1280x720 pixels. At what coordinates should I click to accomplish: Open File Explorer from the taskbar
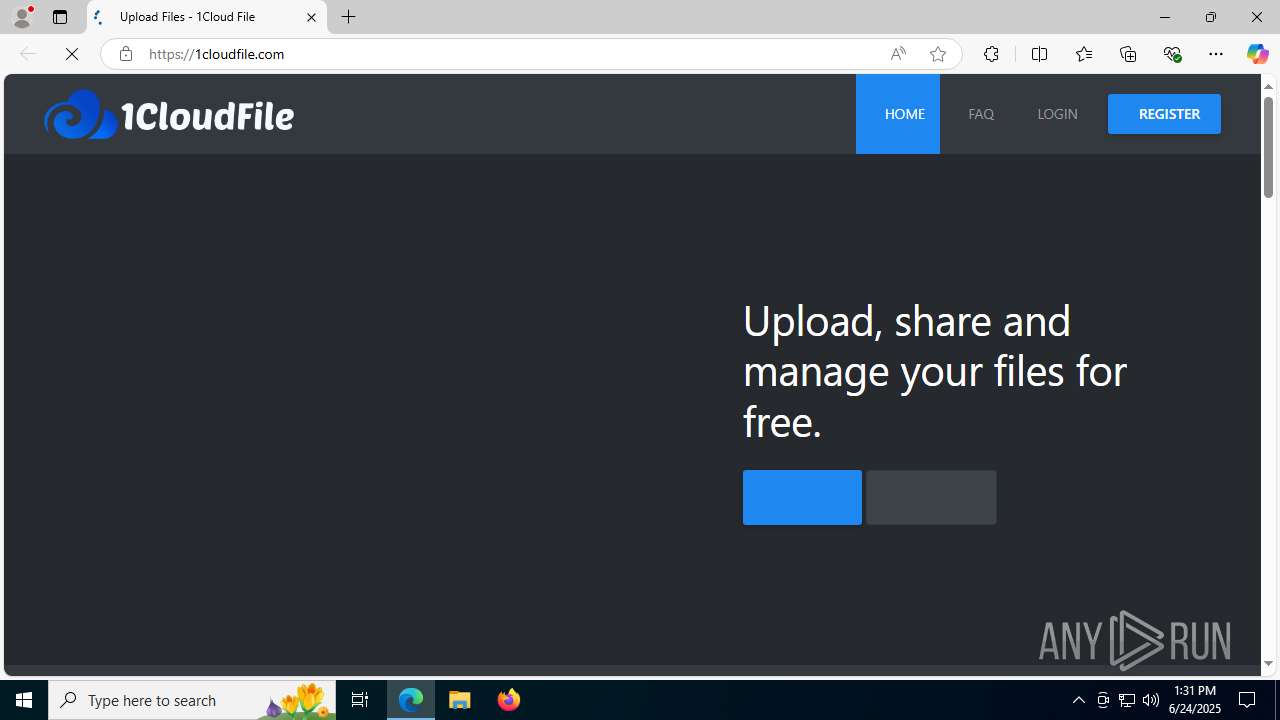click(x=460, y=700)
